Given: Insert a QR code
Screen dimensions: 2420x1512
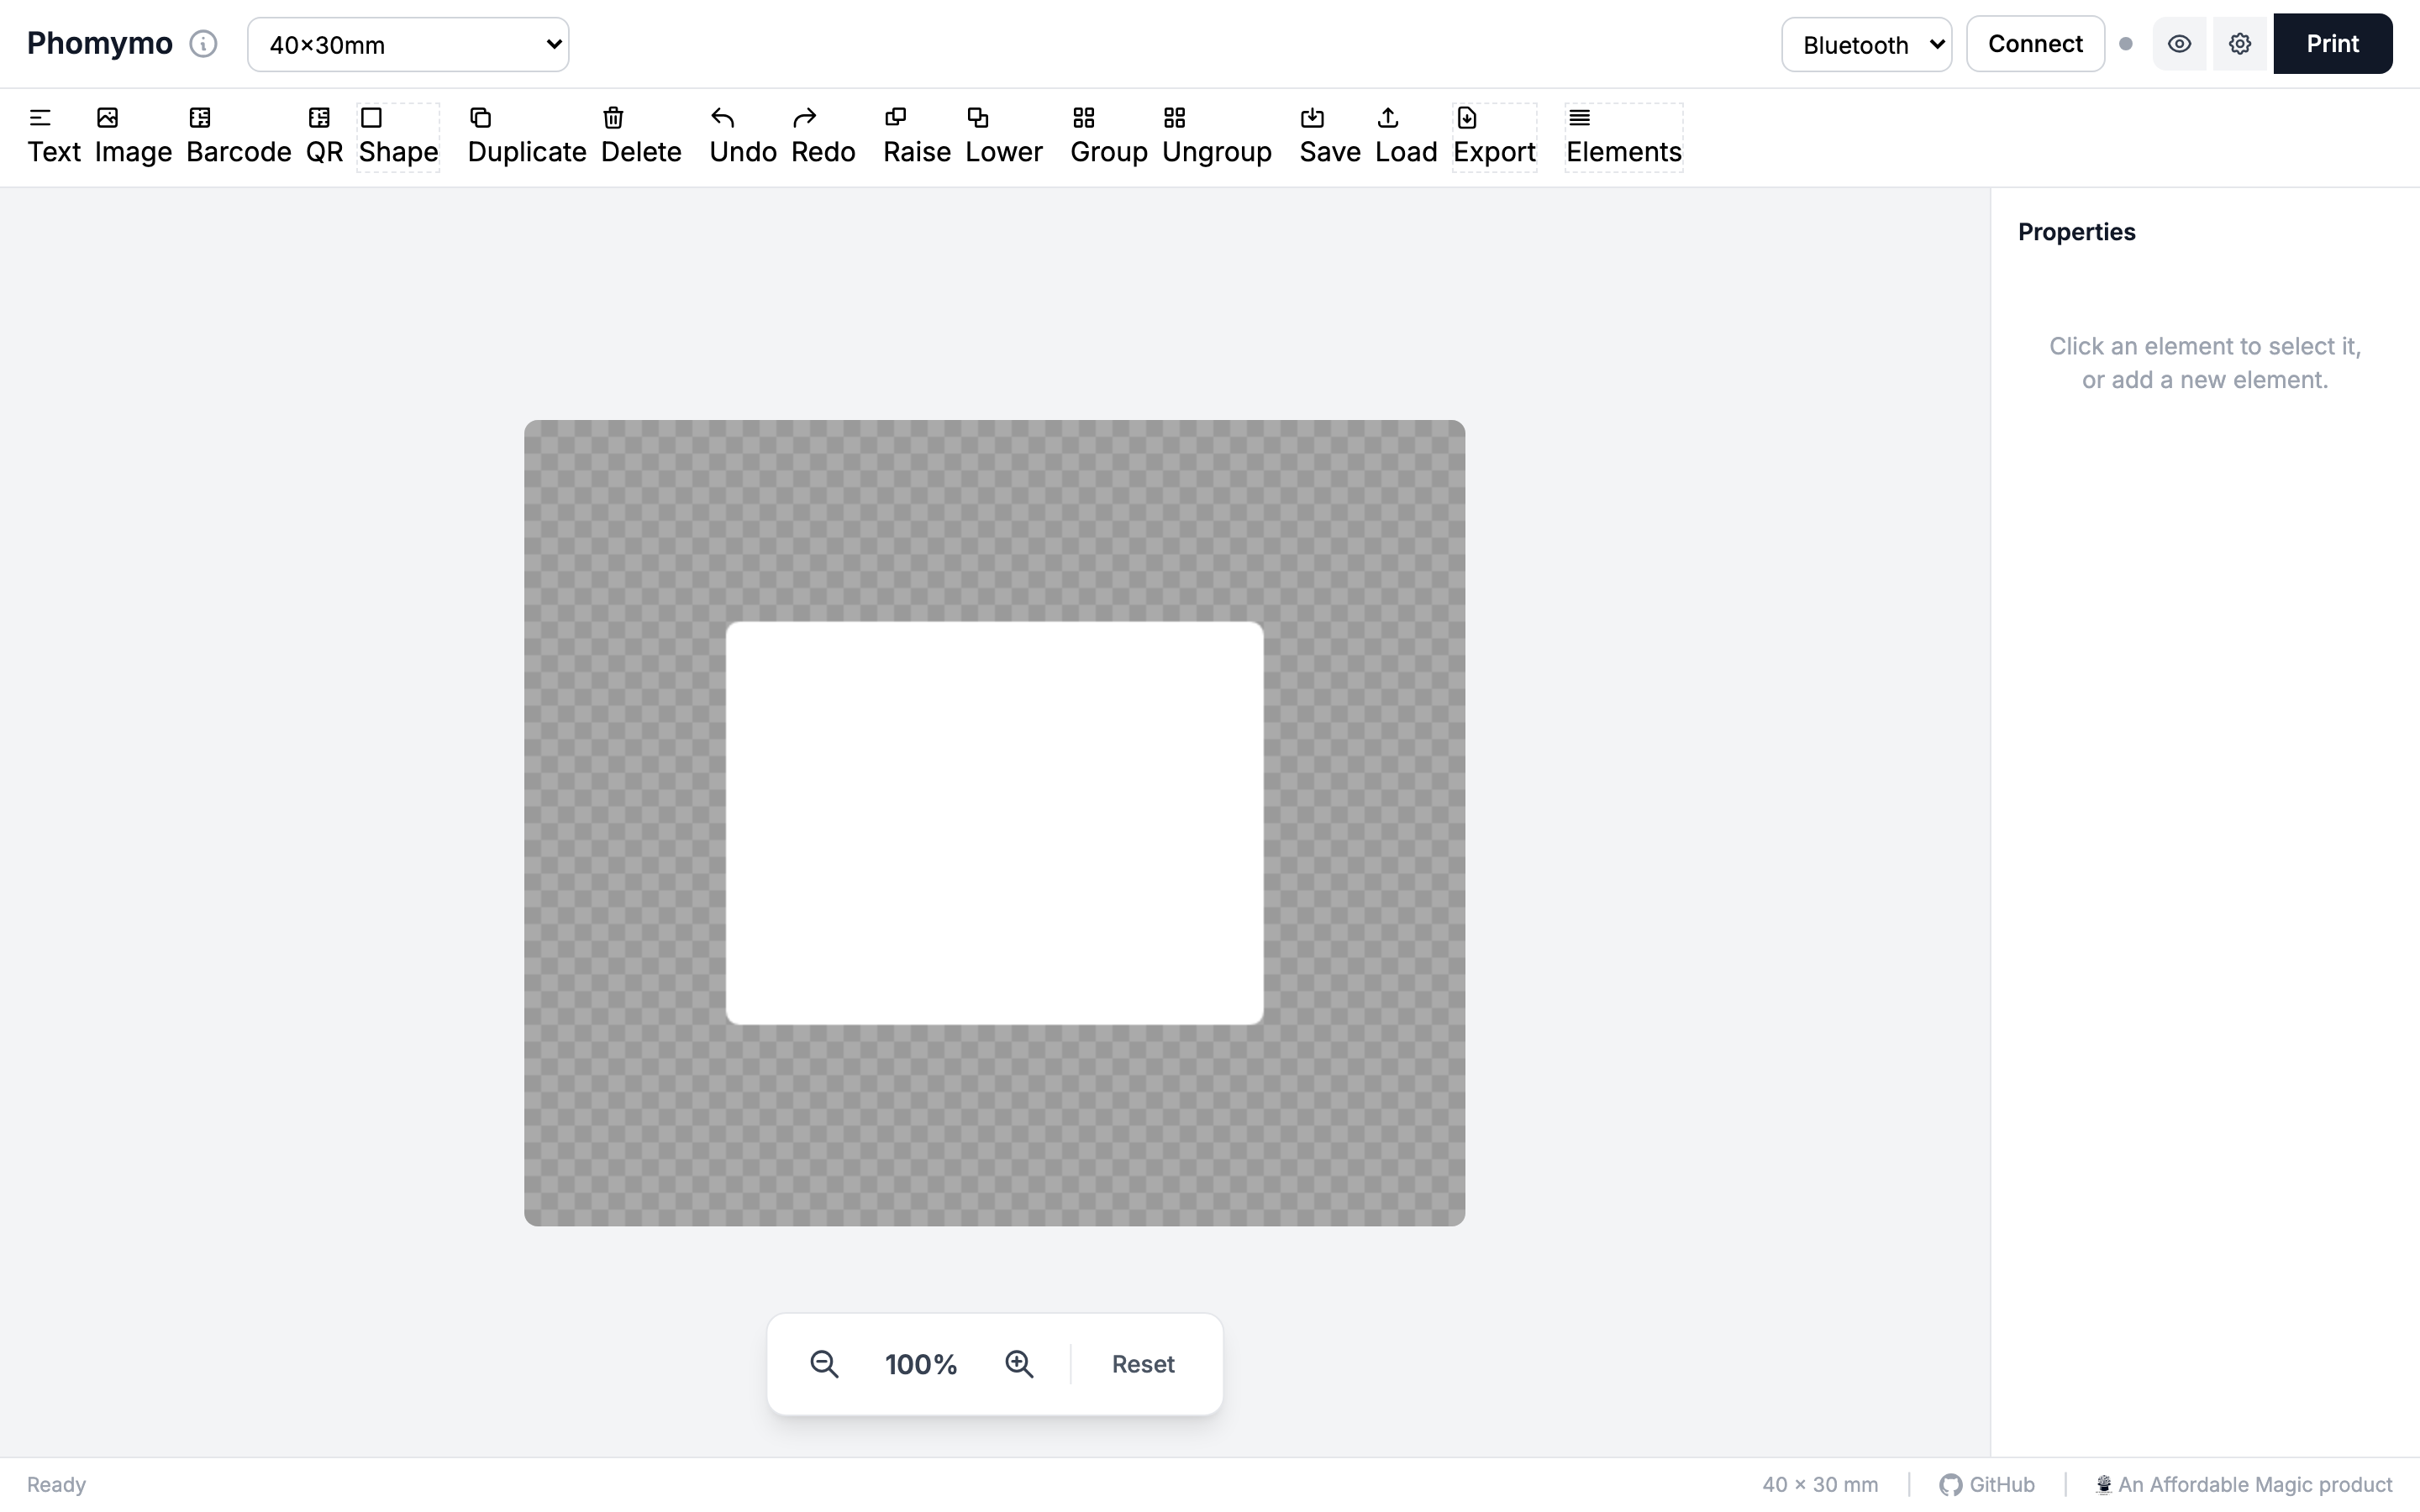Looking at the screenshot, I should point(322,137).
